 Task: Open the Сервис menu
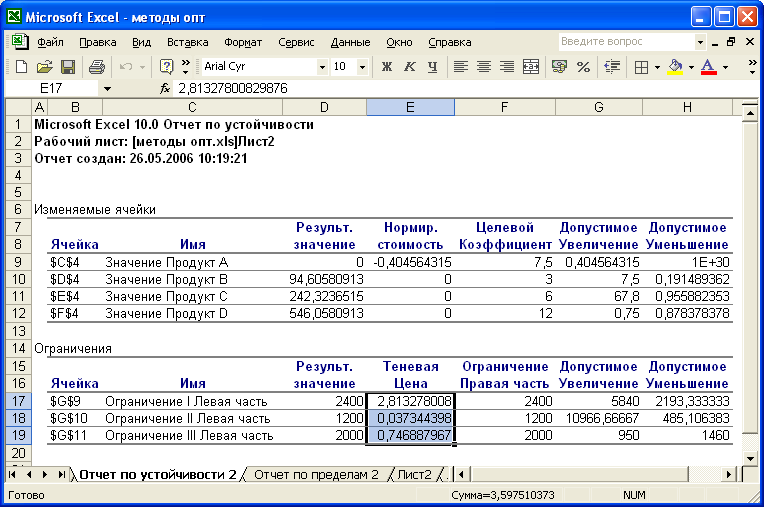point(296,42)
